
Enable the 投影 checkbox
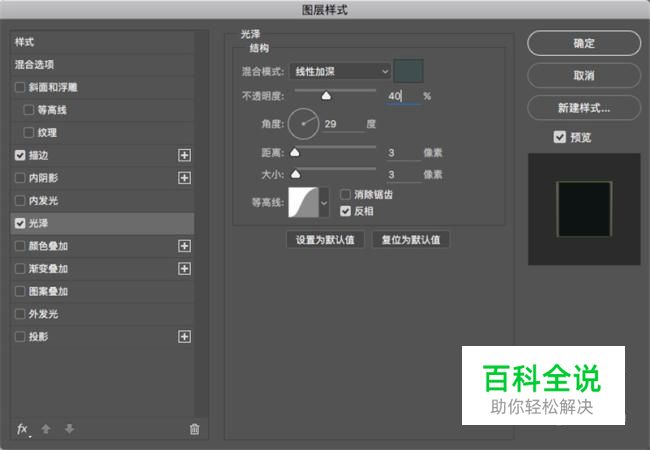pos(20,337)
